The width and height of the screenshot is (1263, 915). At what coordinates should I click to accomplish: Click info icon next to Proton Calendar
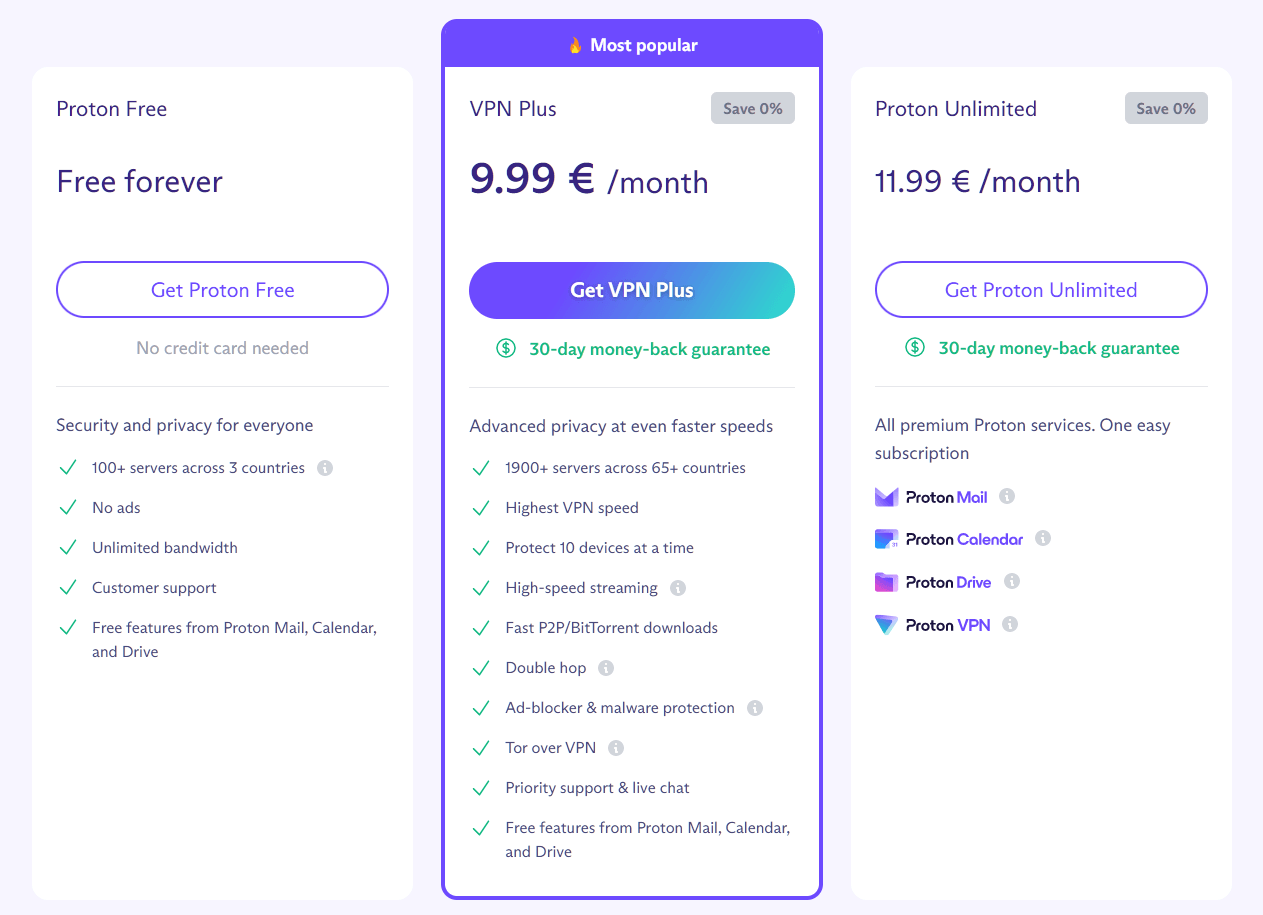click(1043, 538)
